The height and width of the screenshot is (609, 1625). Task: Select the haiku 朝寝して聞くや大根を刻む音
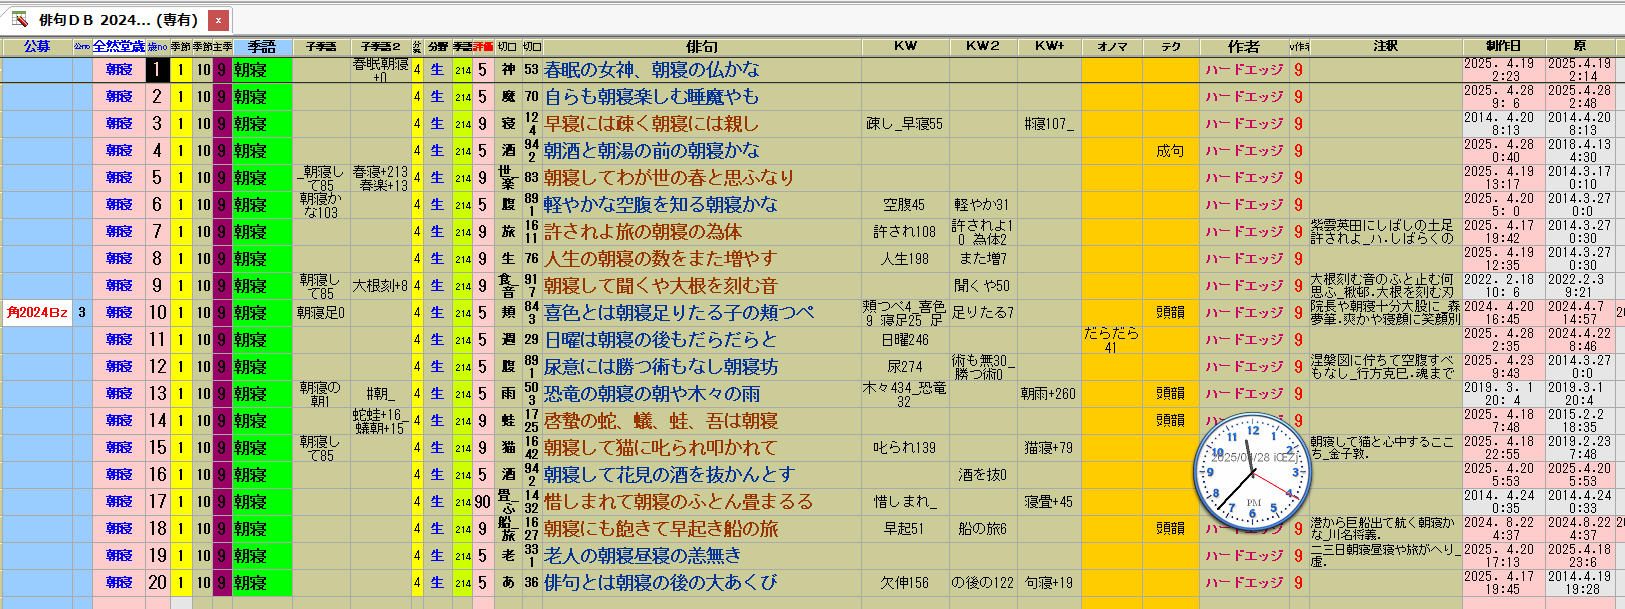(x=661, y=286)
